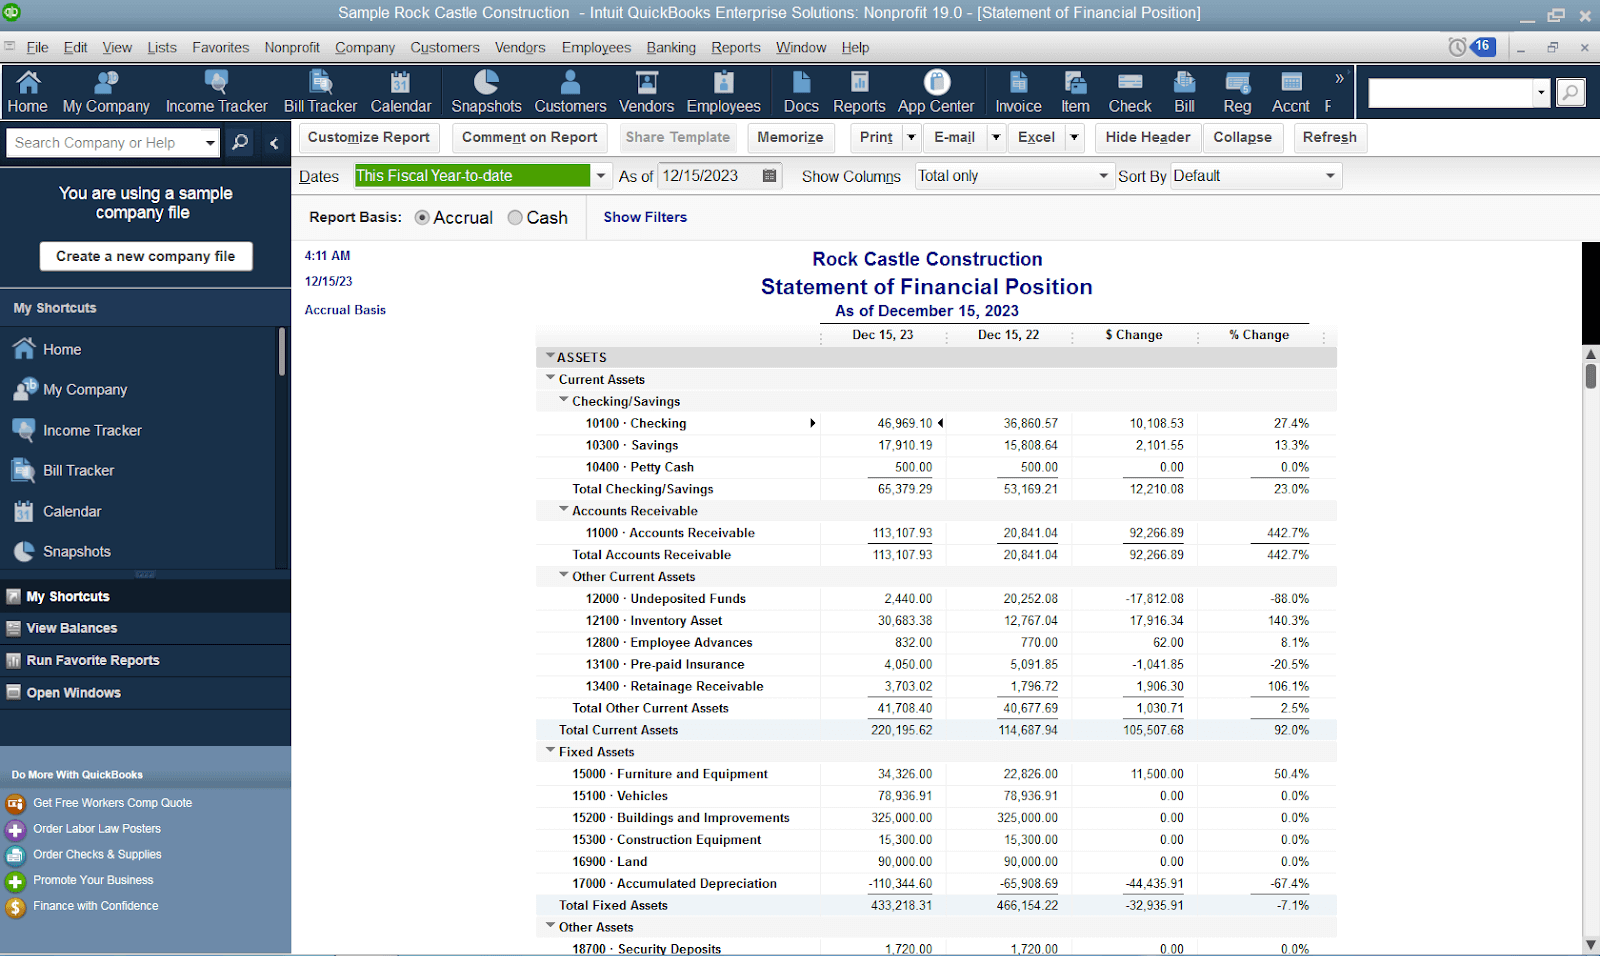
Task: Open the Check writing icon
Action: tap(1130, 92)
